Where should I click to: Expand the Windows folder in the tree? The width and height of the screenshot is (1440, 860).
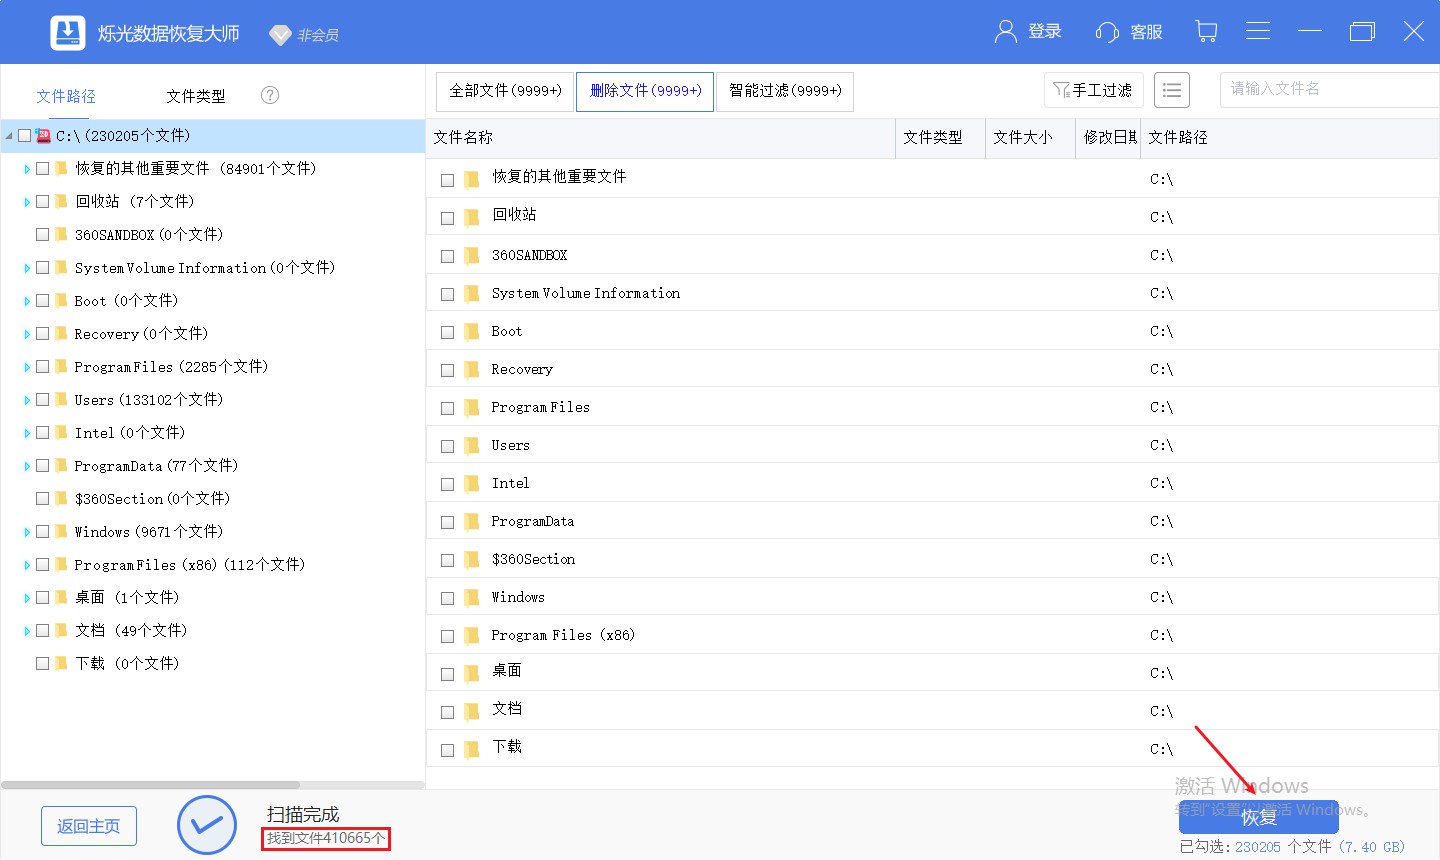[x=25, y=531]
